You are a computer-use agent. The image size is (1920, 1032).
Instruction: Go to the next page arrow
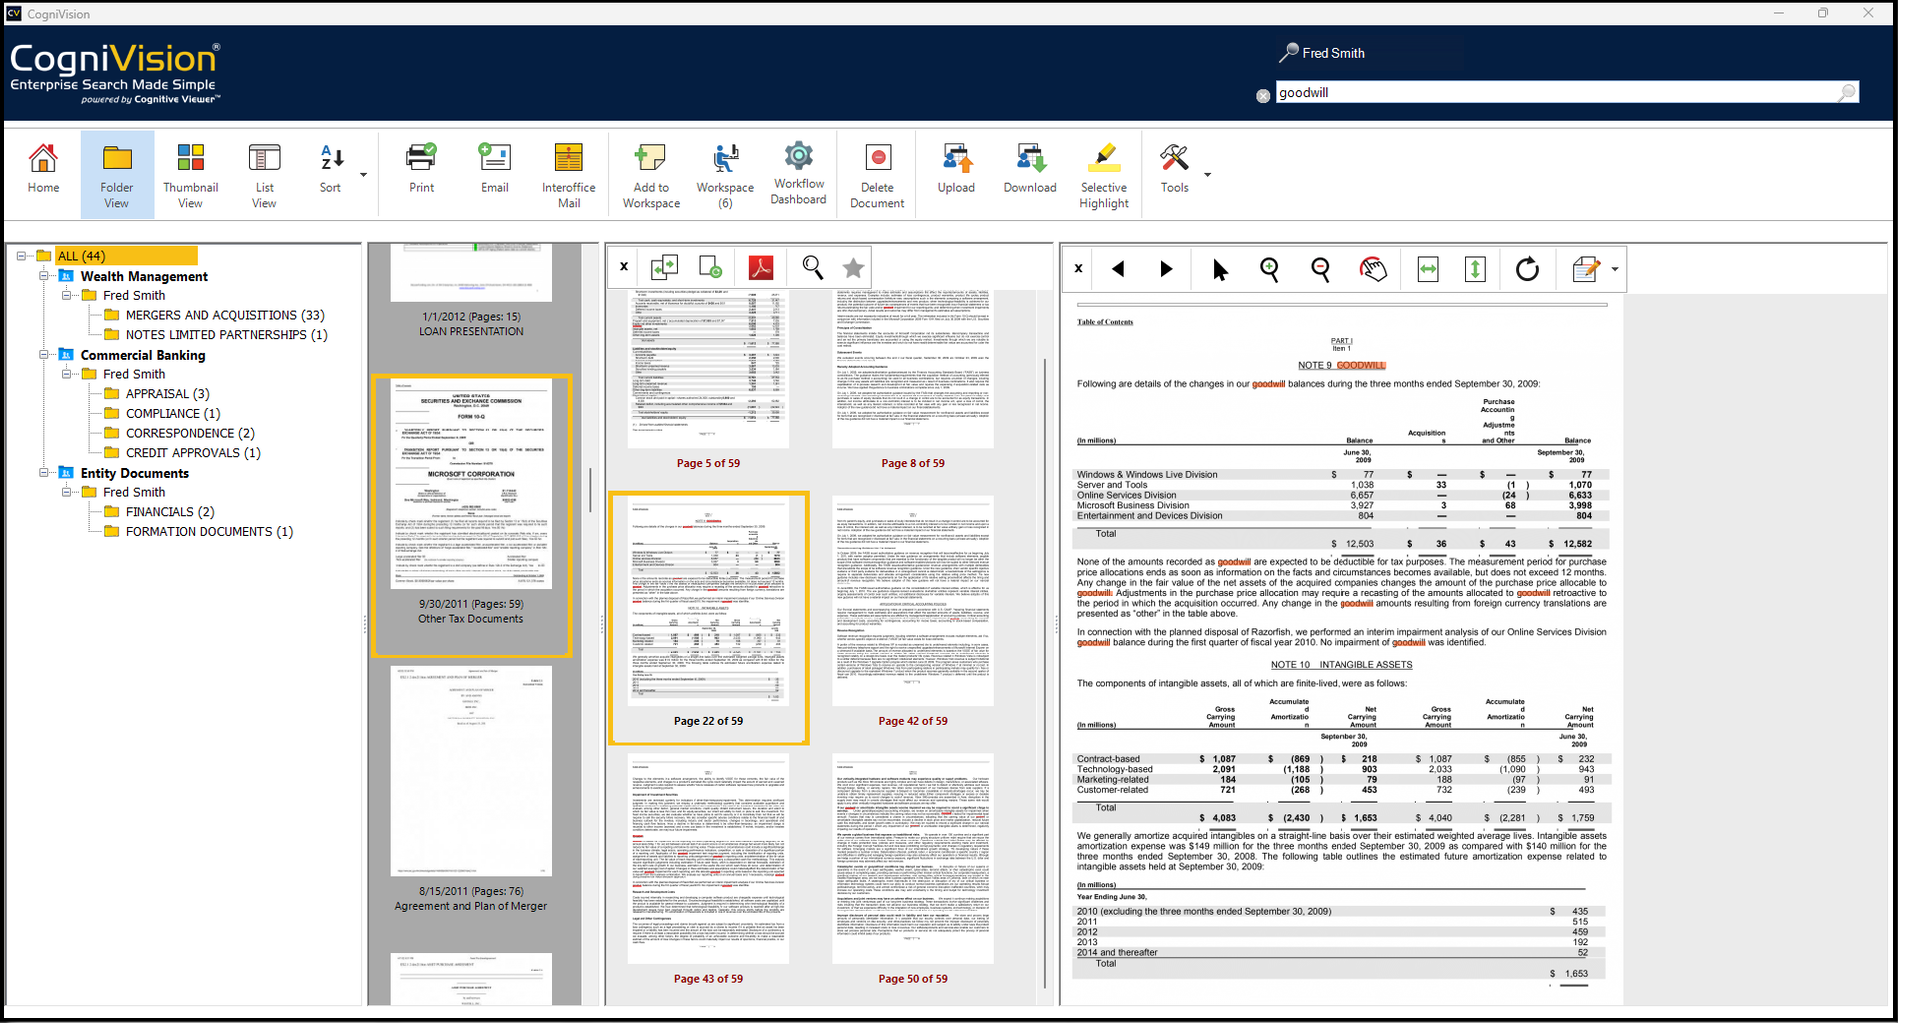click(x=1166, y=269)
